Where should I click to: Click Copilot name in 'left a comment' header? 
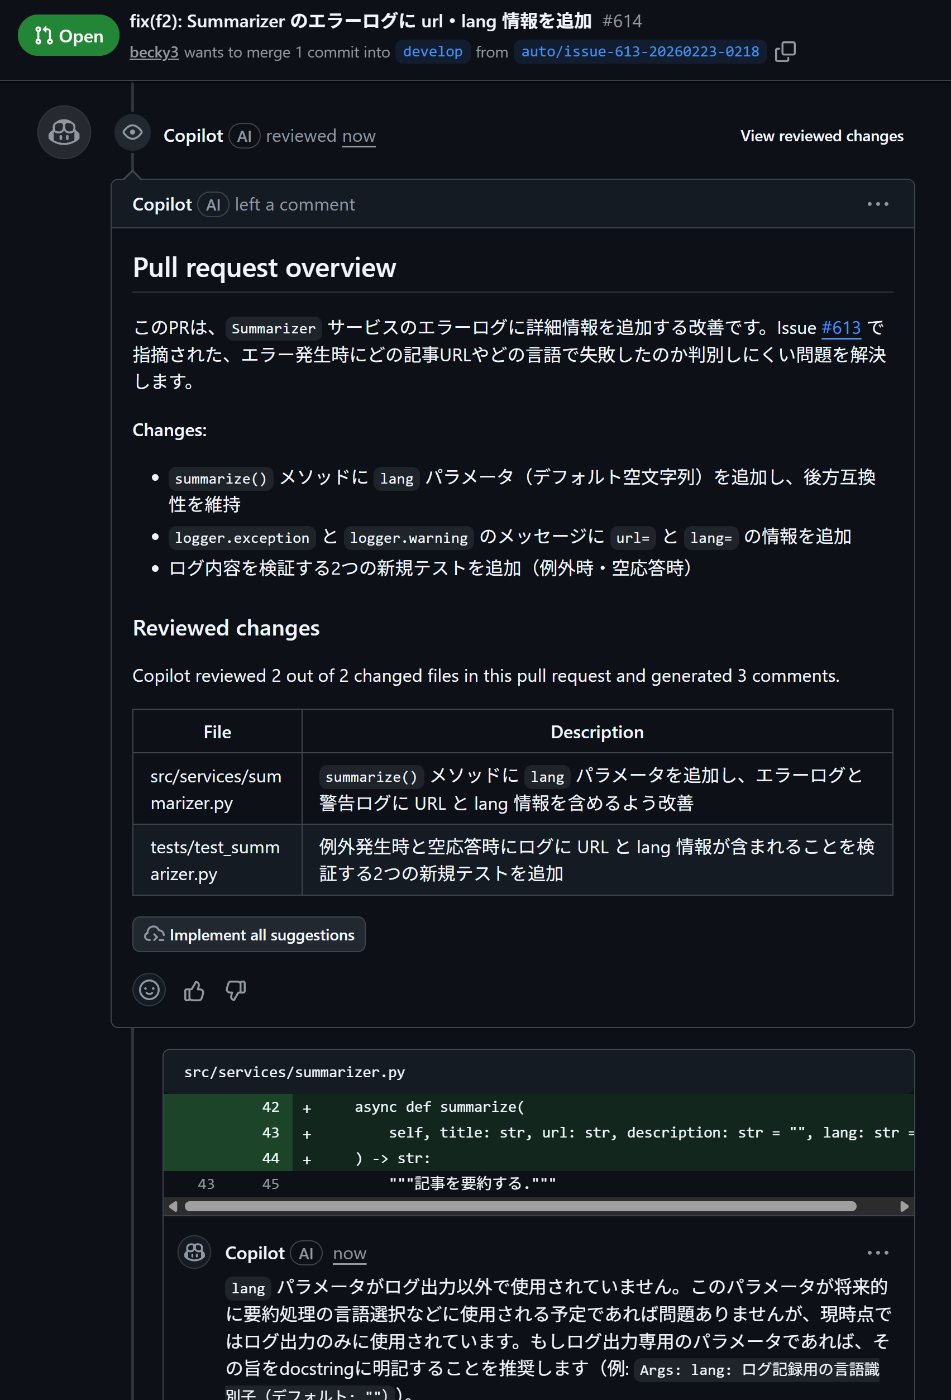click(162, 204)
